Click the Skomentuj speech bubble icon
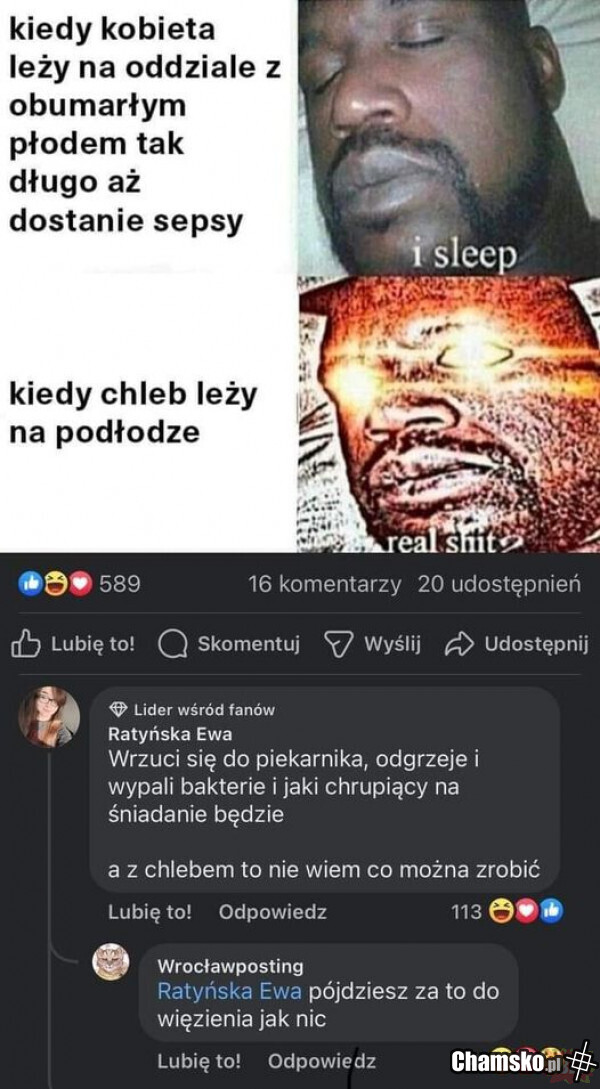This screenshot has height=1089, width=600. point(173,644)
